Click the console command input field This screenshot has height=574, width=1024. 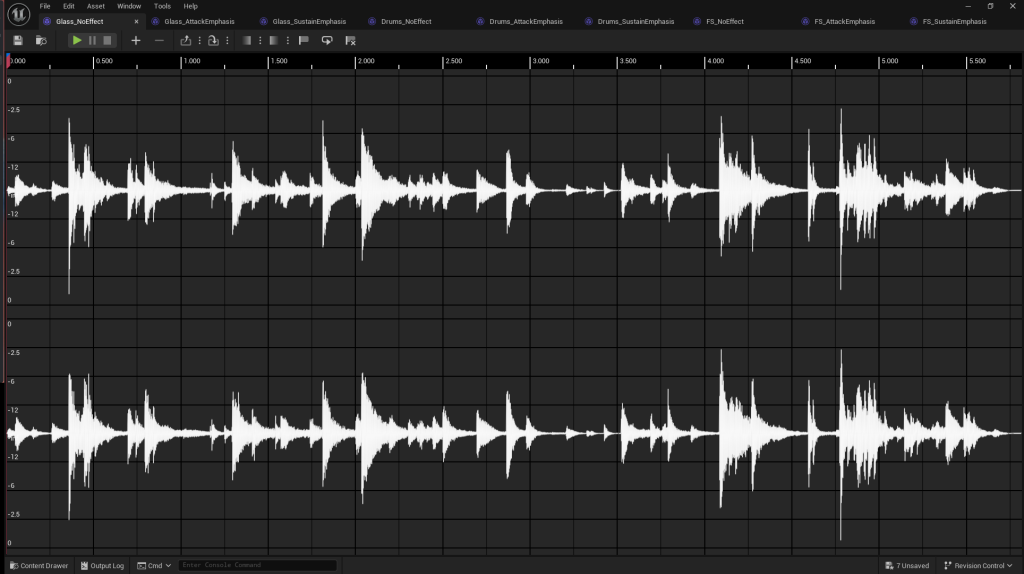point(257,565)
